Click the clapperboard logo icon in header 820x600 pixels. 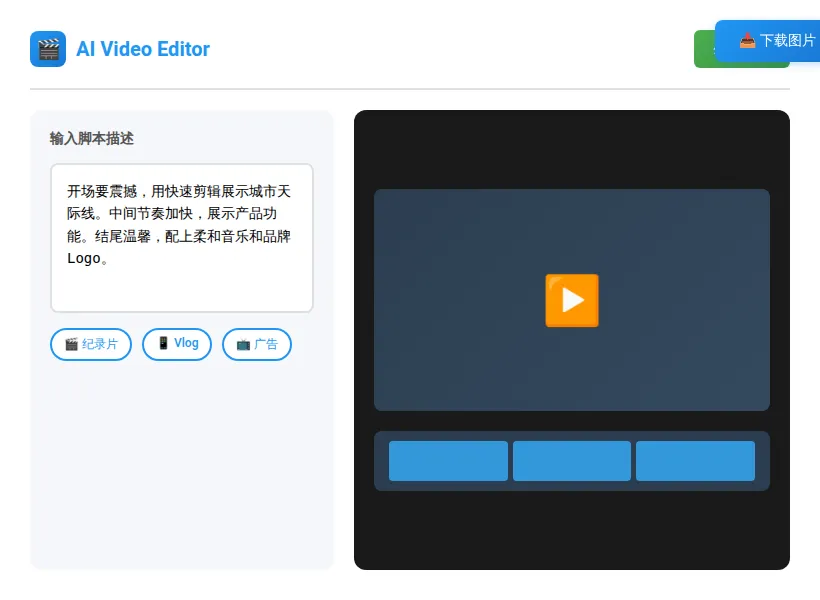(x=48, y=49)
